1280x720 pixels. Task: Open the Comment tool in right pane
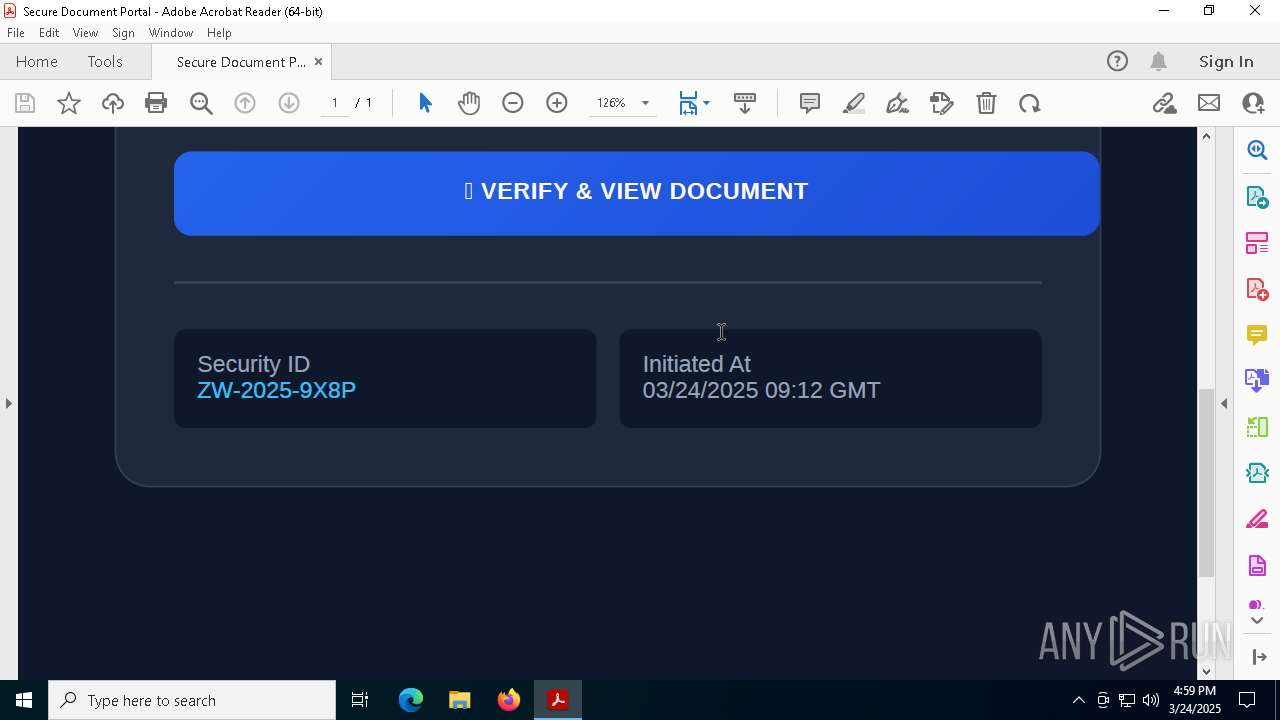pos(1257,335)
